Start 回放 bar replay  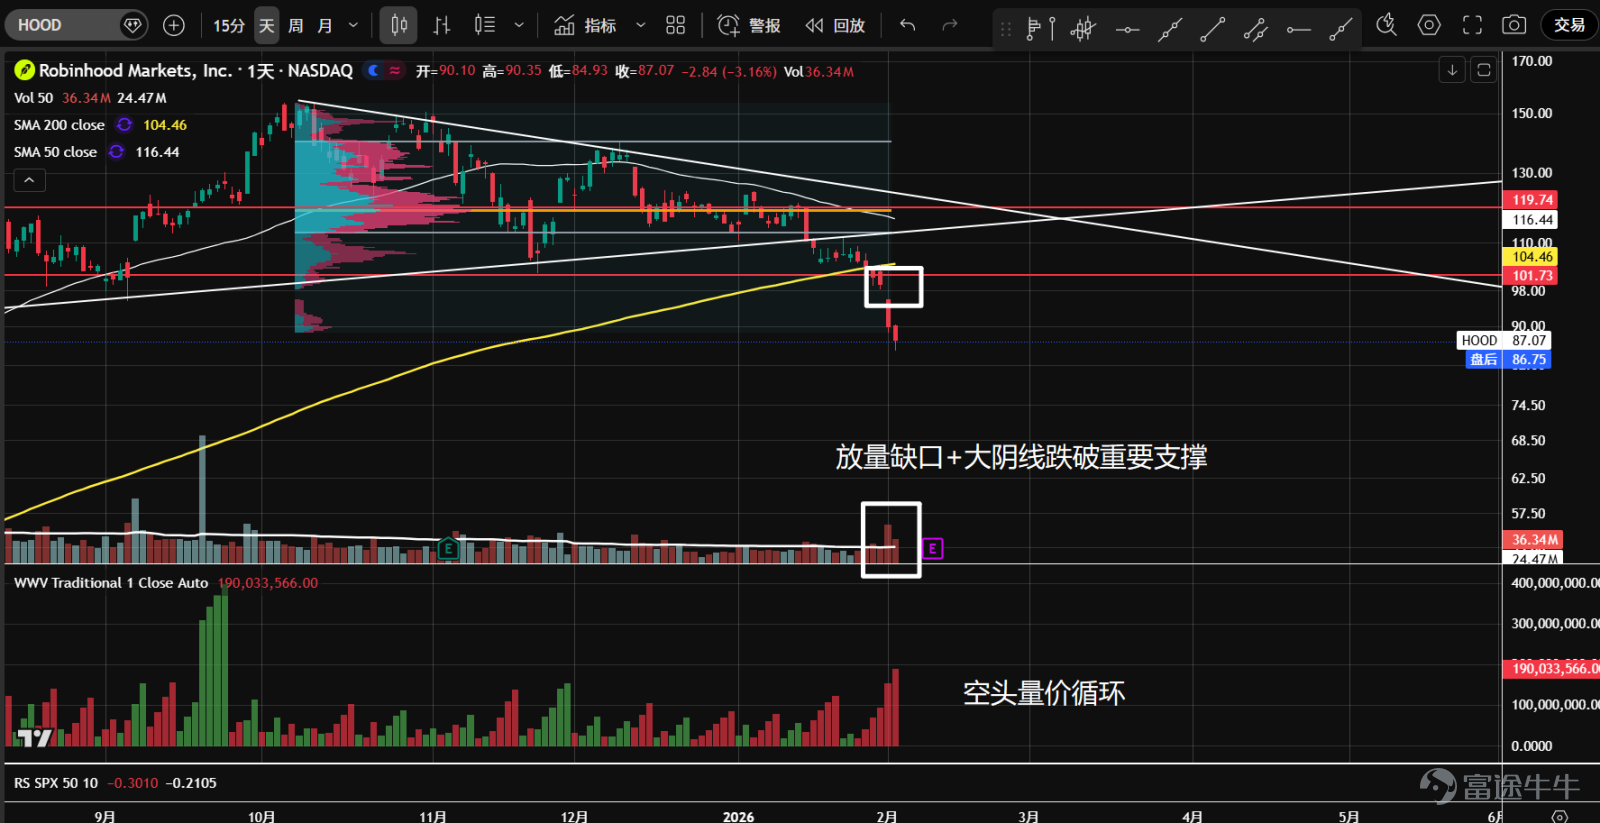tap(835, 25)
